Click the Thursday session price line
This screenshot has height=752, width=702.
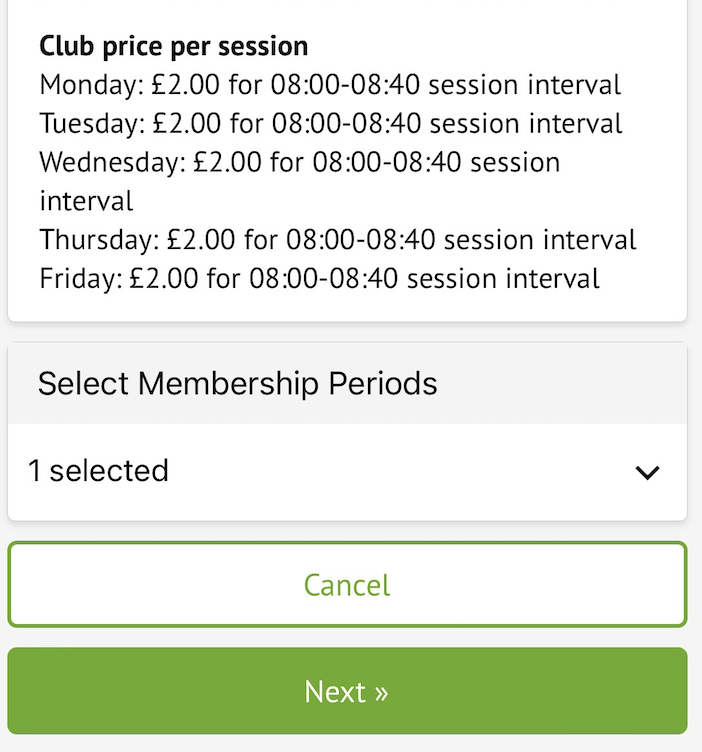point(338,240)
